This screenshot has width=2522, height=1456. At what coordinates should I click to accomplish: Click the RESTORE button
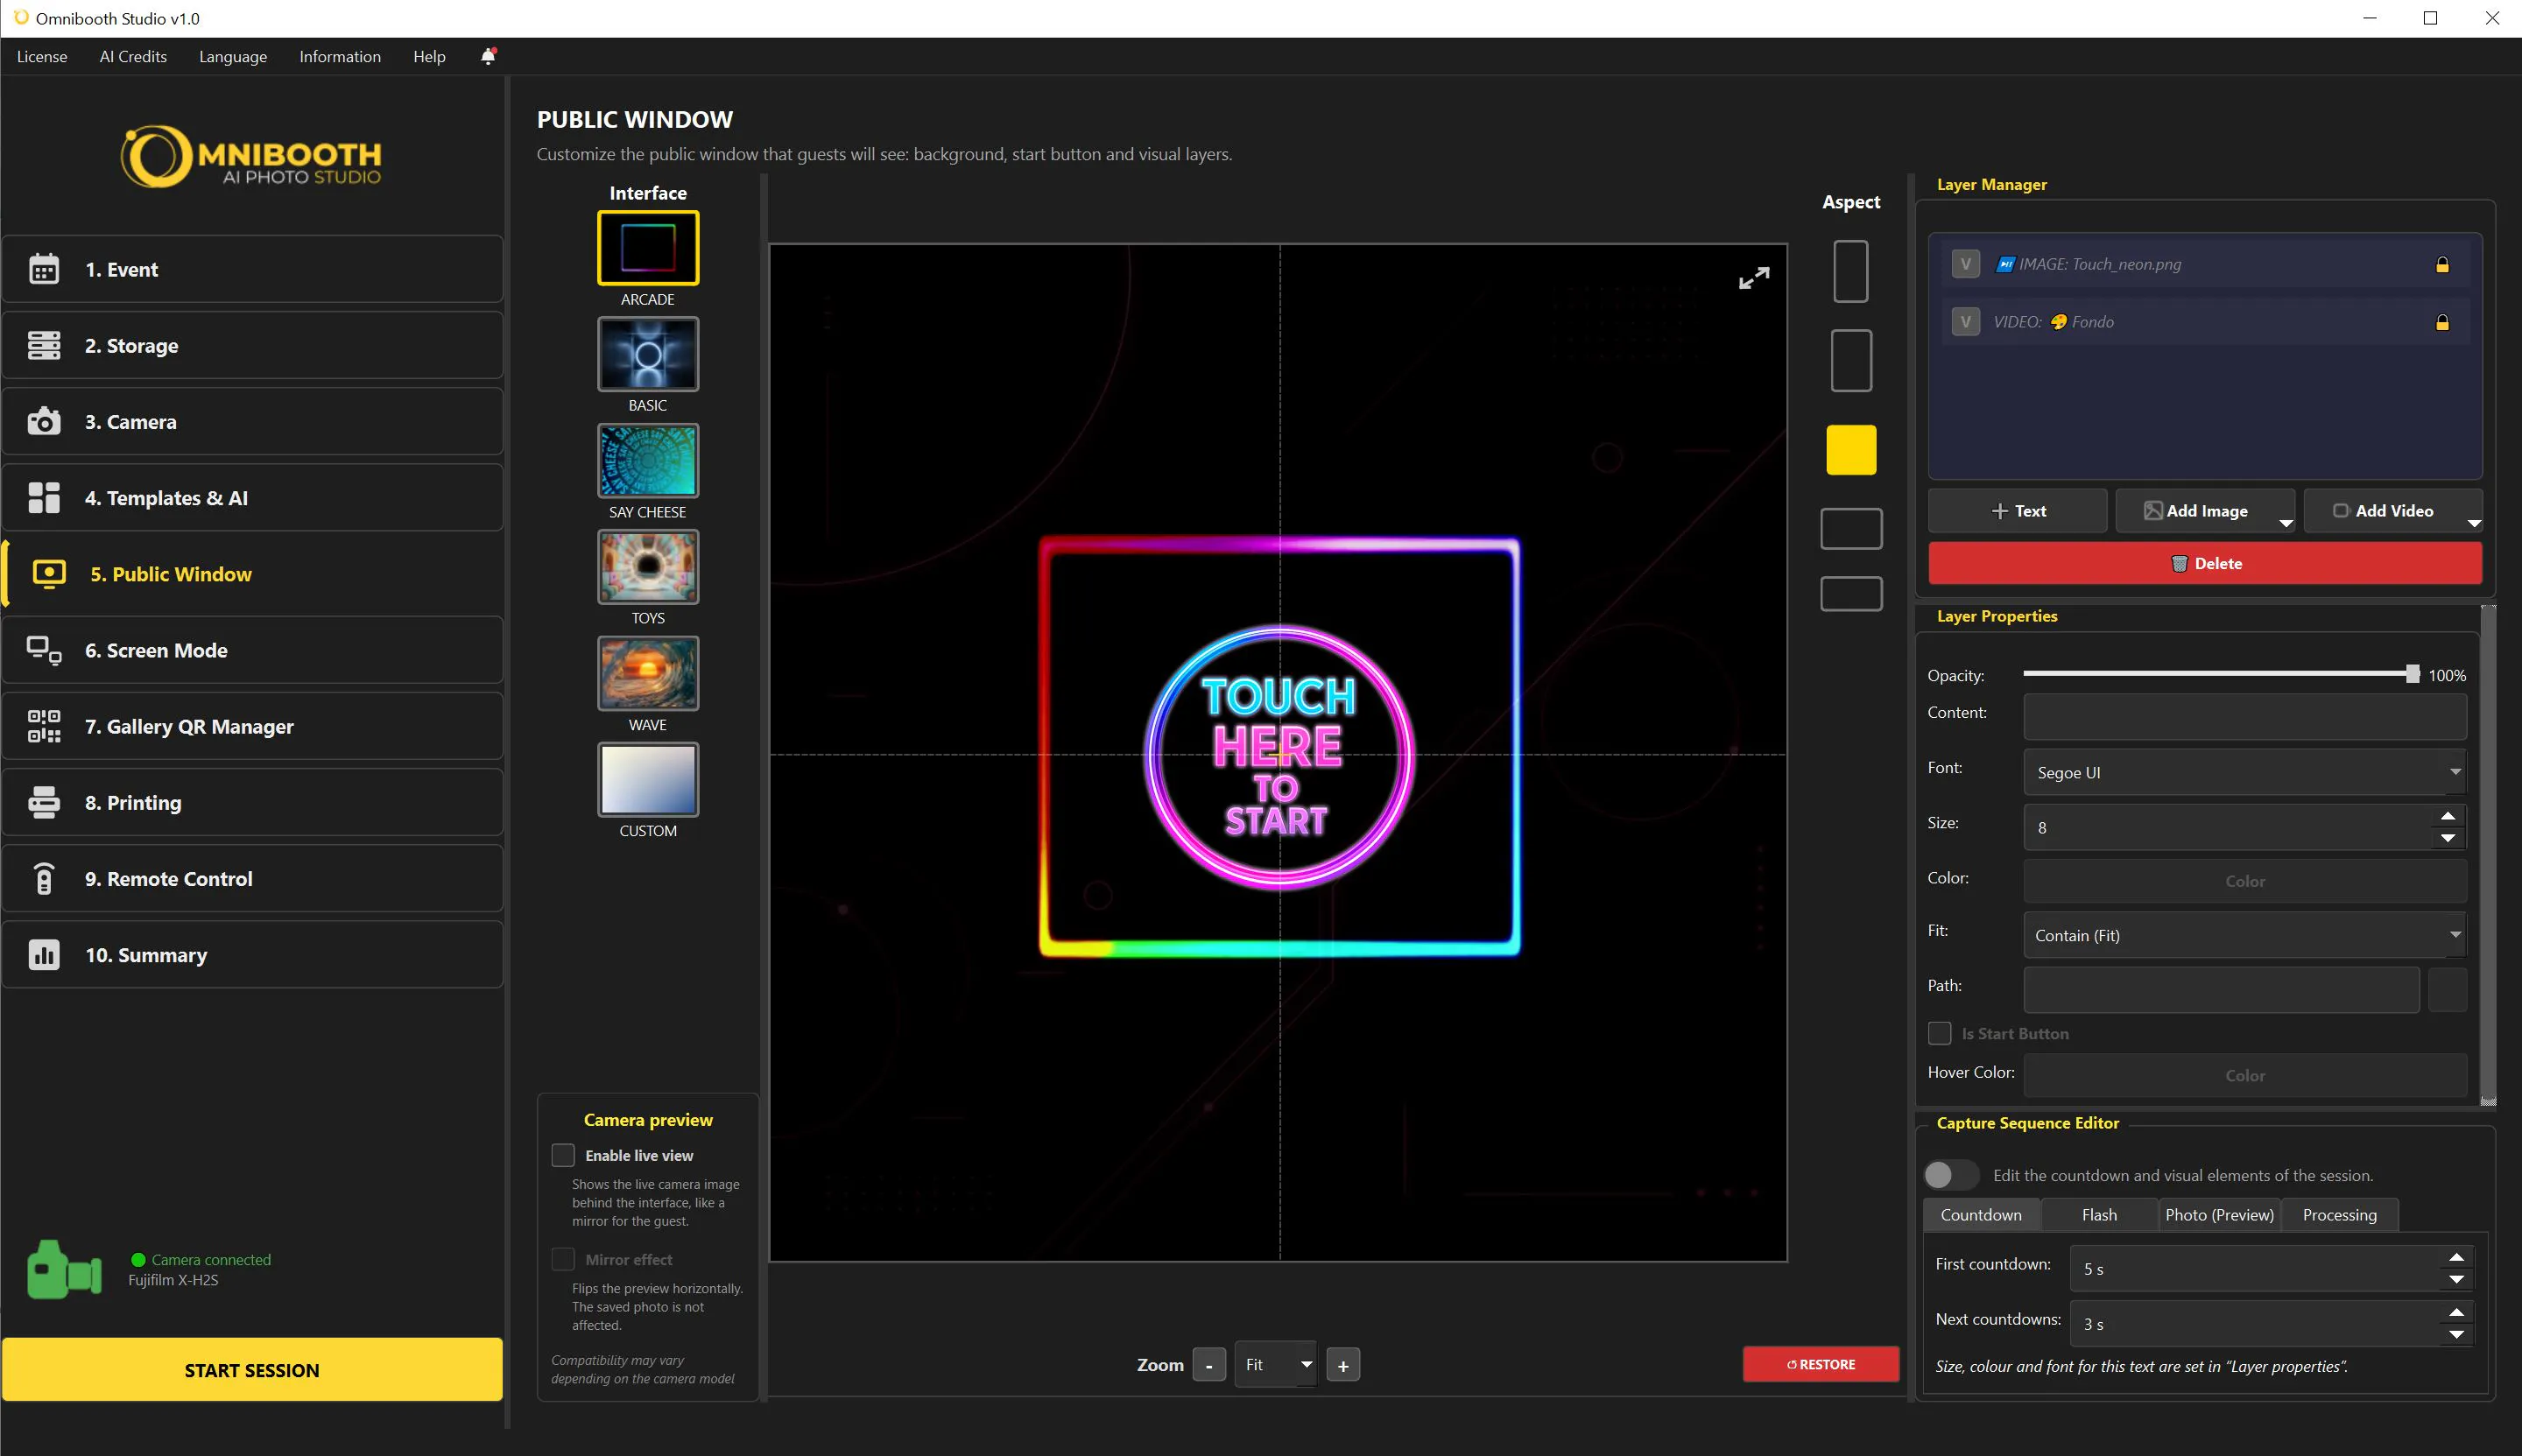click(1820, 1364)
